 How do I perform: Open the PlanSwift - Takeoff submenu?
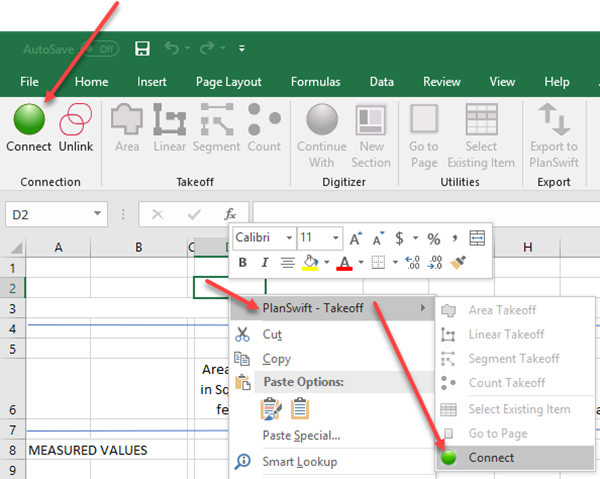coord(332,308)
